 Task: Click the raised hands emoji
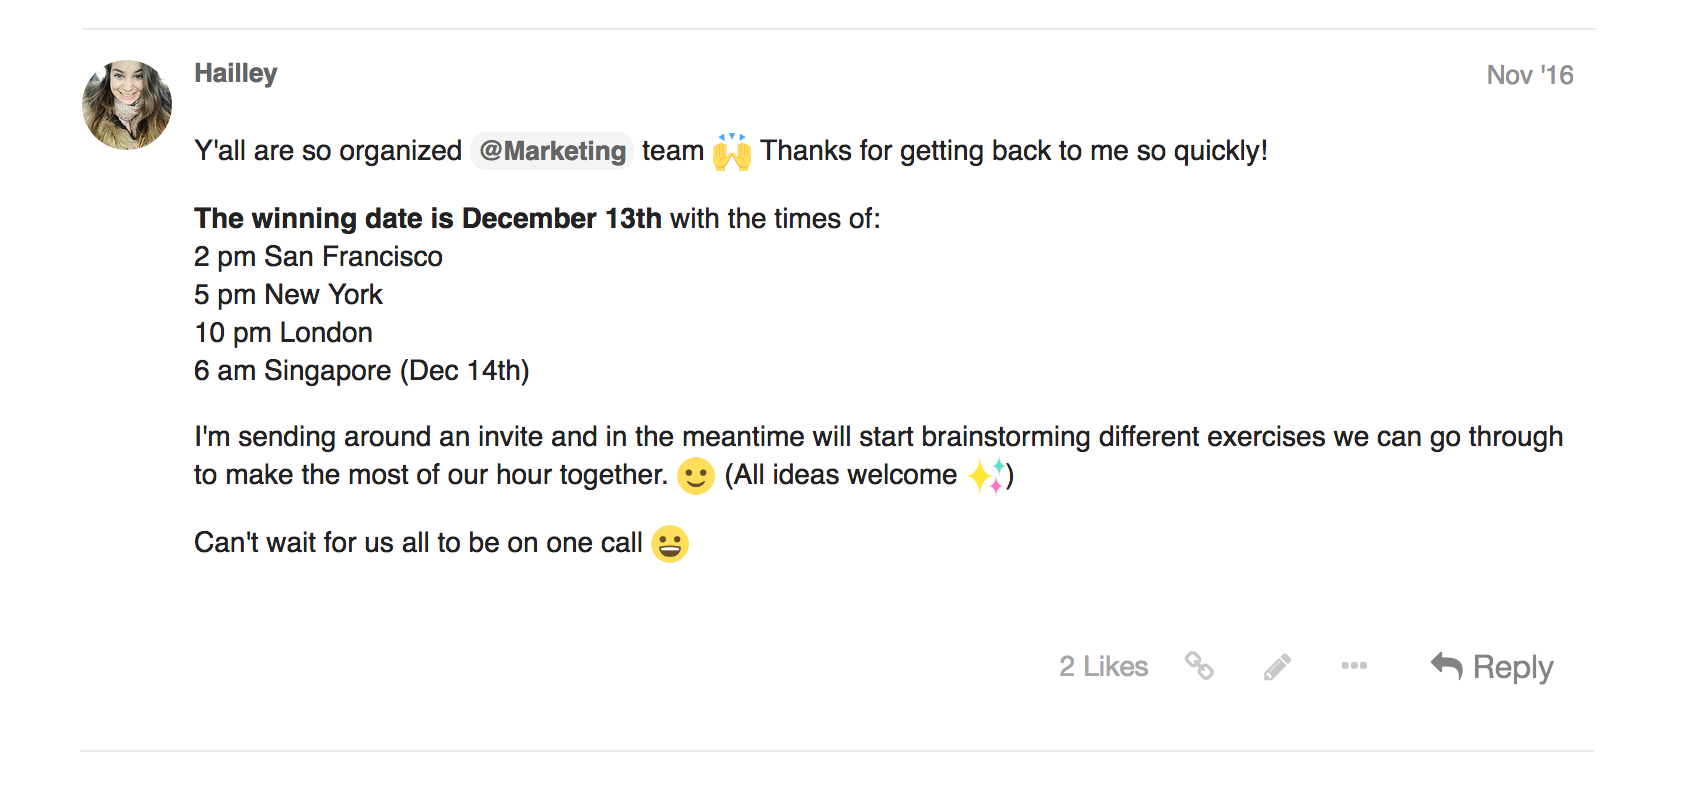pyautogui.click(x=732, y=151)
